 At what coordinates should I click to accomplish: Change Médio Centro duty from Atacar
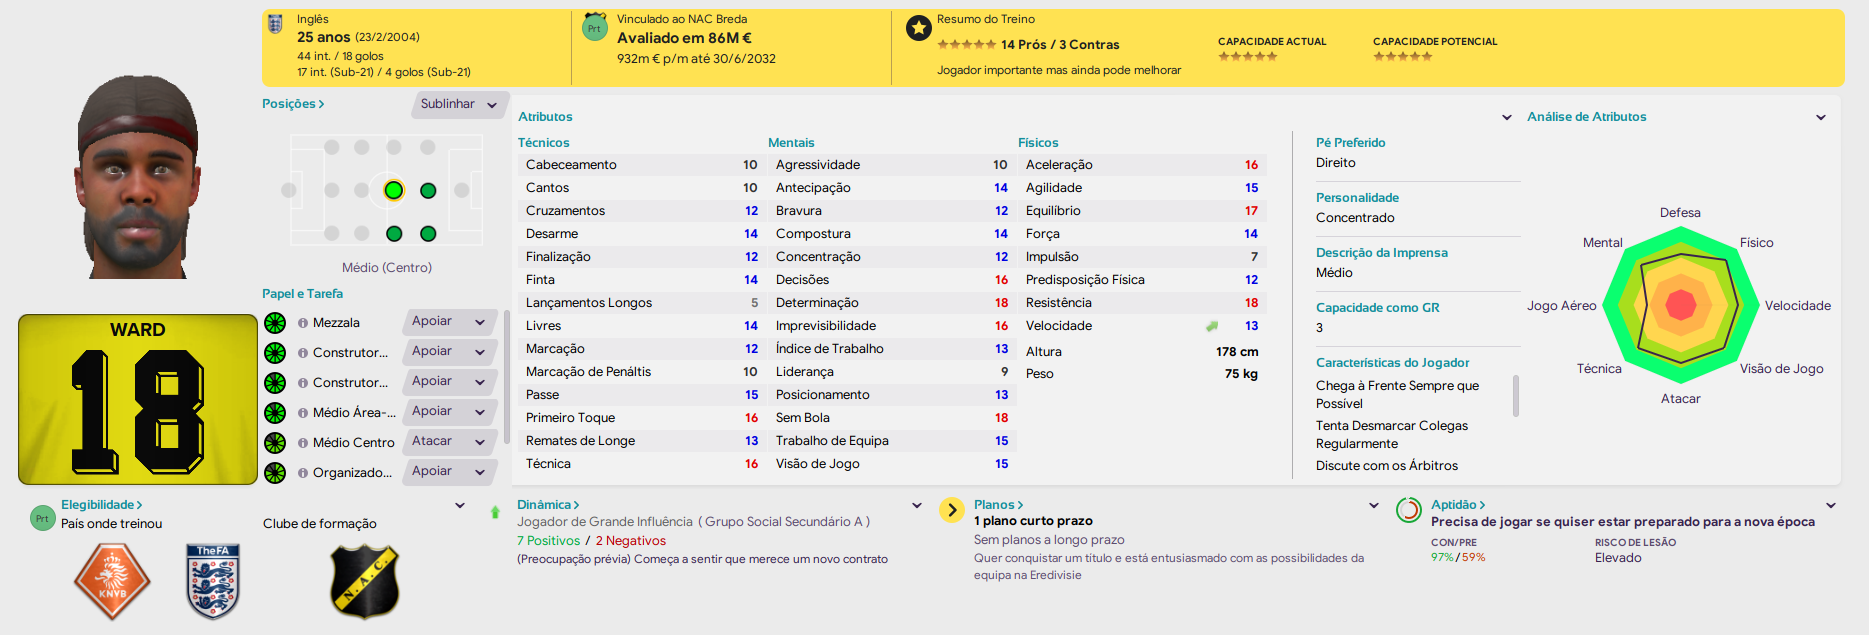(450, 442)
